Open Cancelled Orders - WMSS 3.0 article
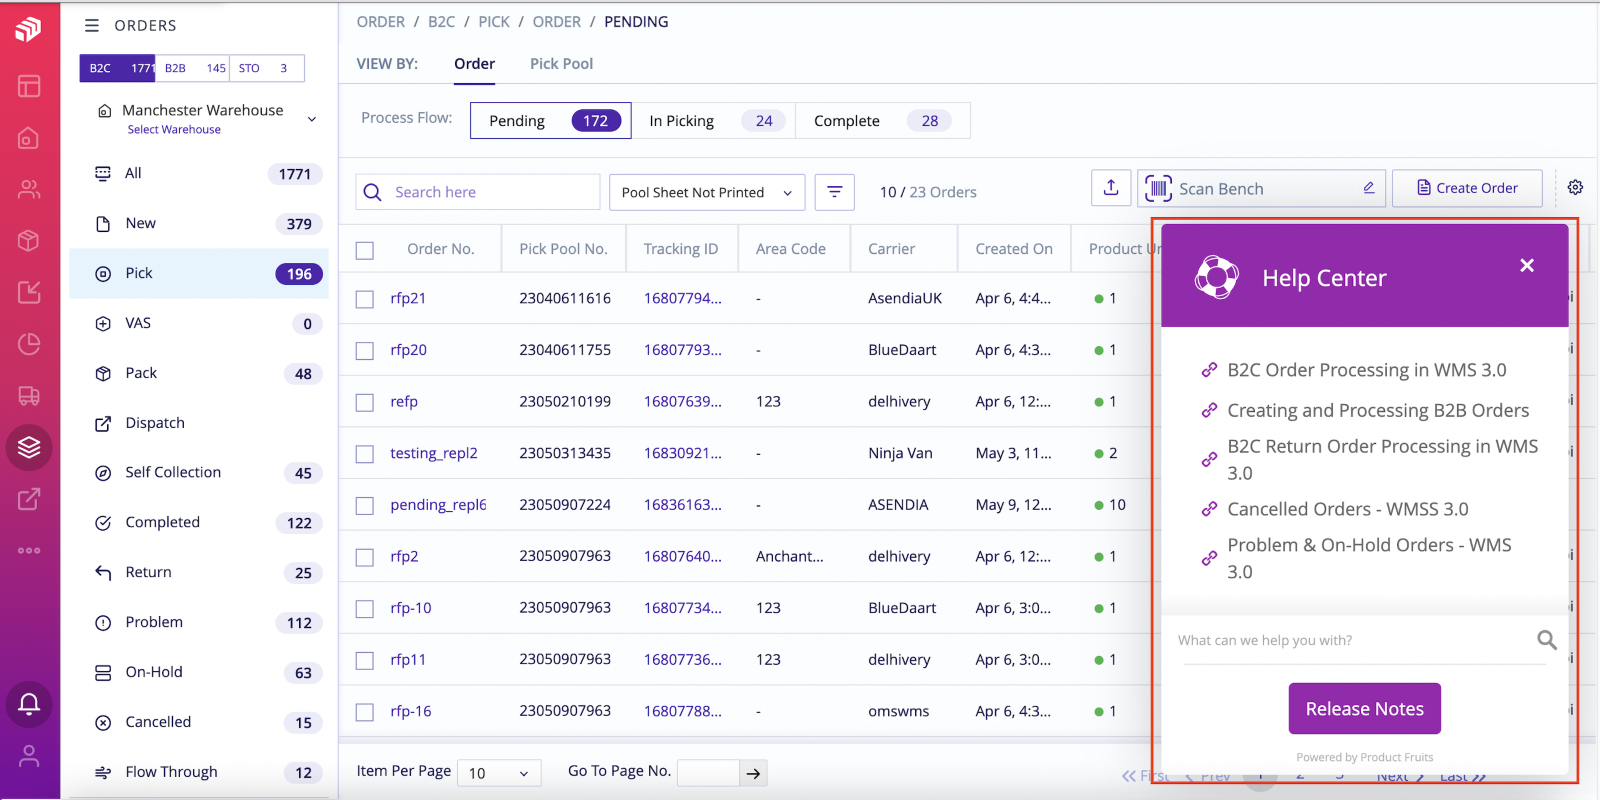The height and width of the screenshot is (800, 1600). coord(1347,509)
